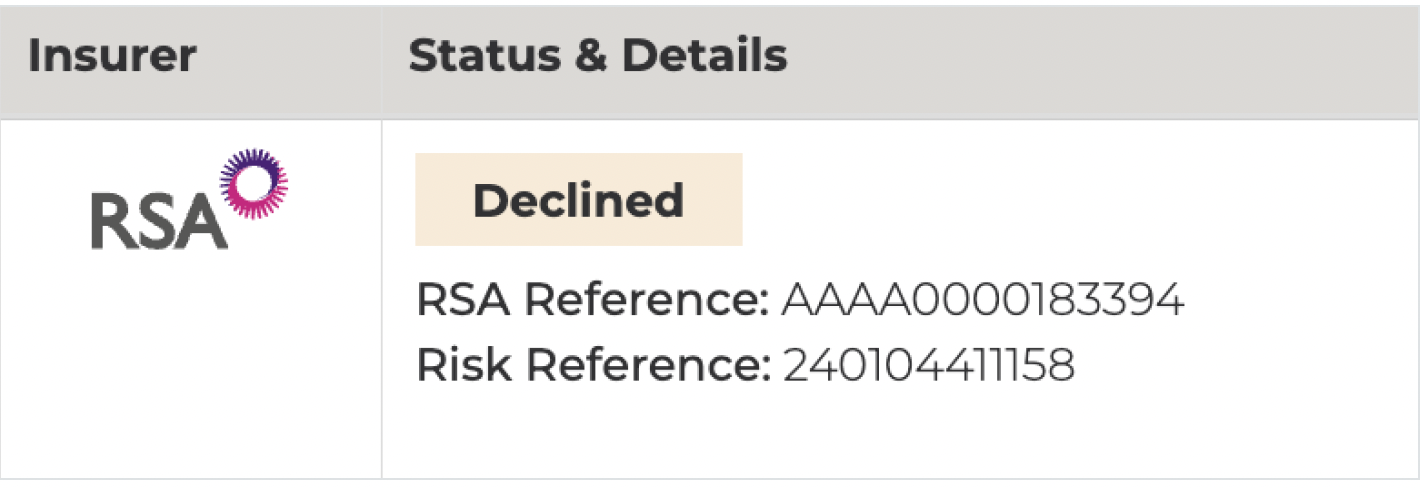Click the Risk Reference label
This screenshot has width=1420, height=488.
[592, 366]
